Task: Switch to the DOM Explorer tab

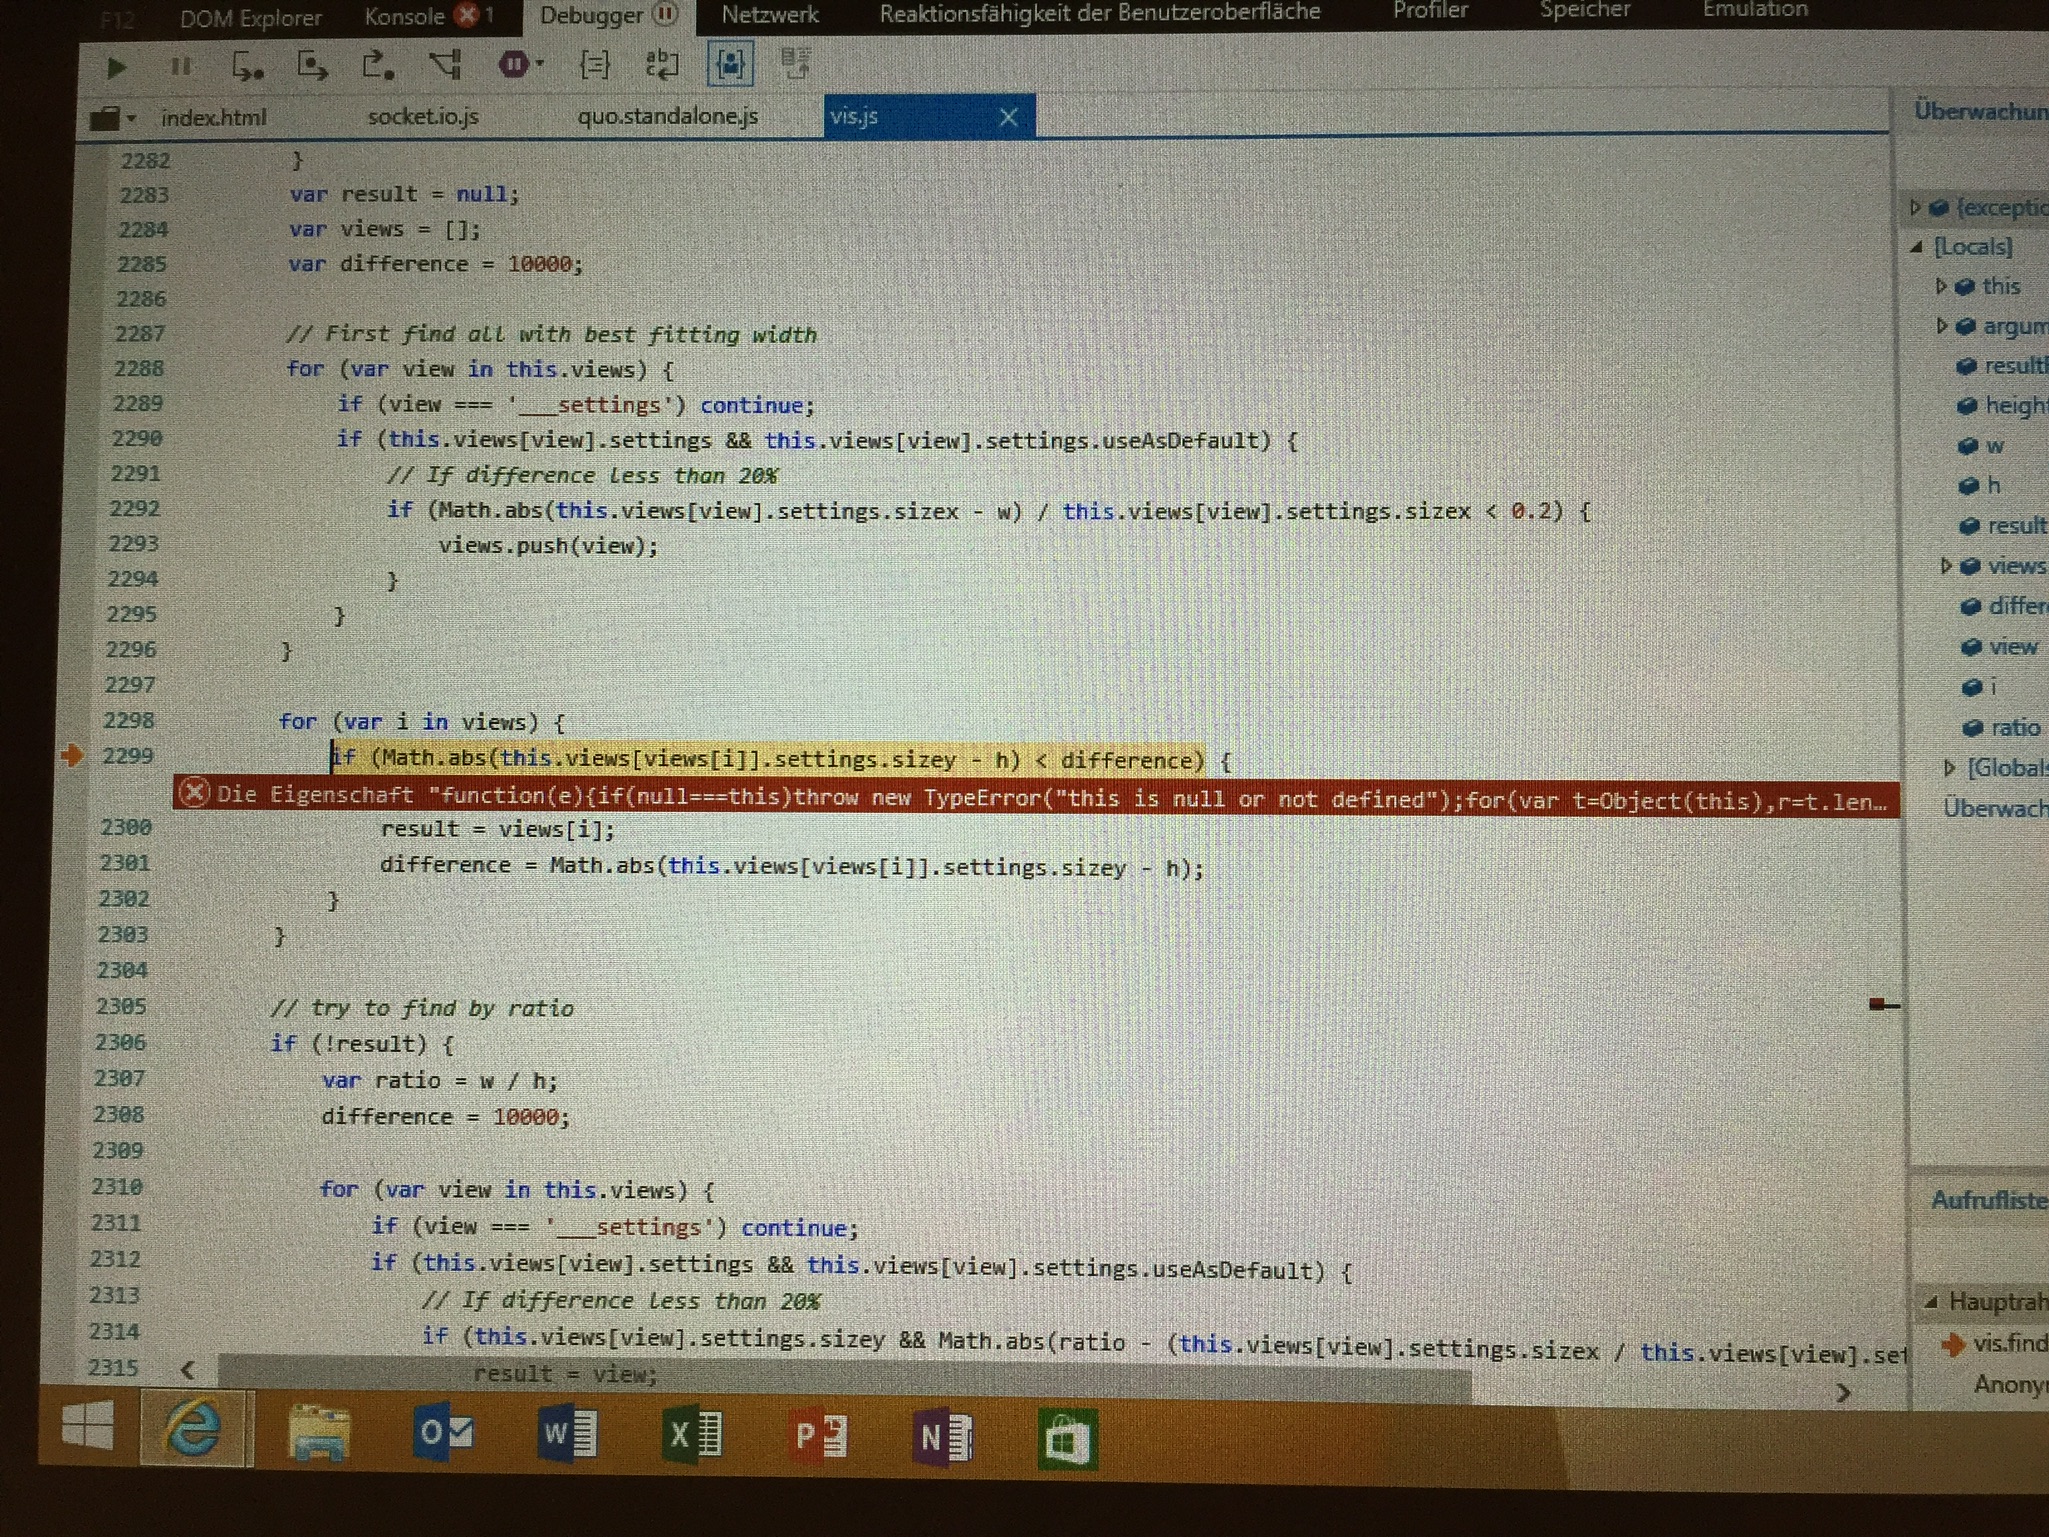Action: pyautogui.click(x=250, y=18)
